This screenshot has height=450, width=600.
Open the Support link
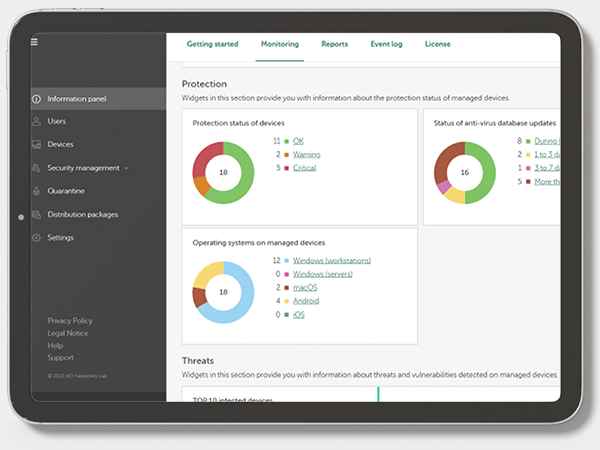[x=60, y=358]
